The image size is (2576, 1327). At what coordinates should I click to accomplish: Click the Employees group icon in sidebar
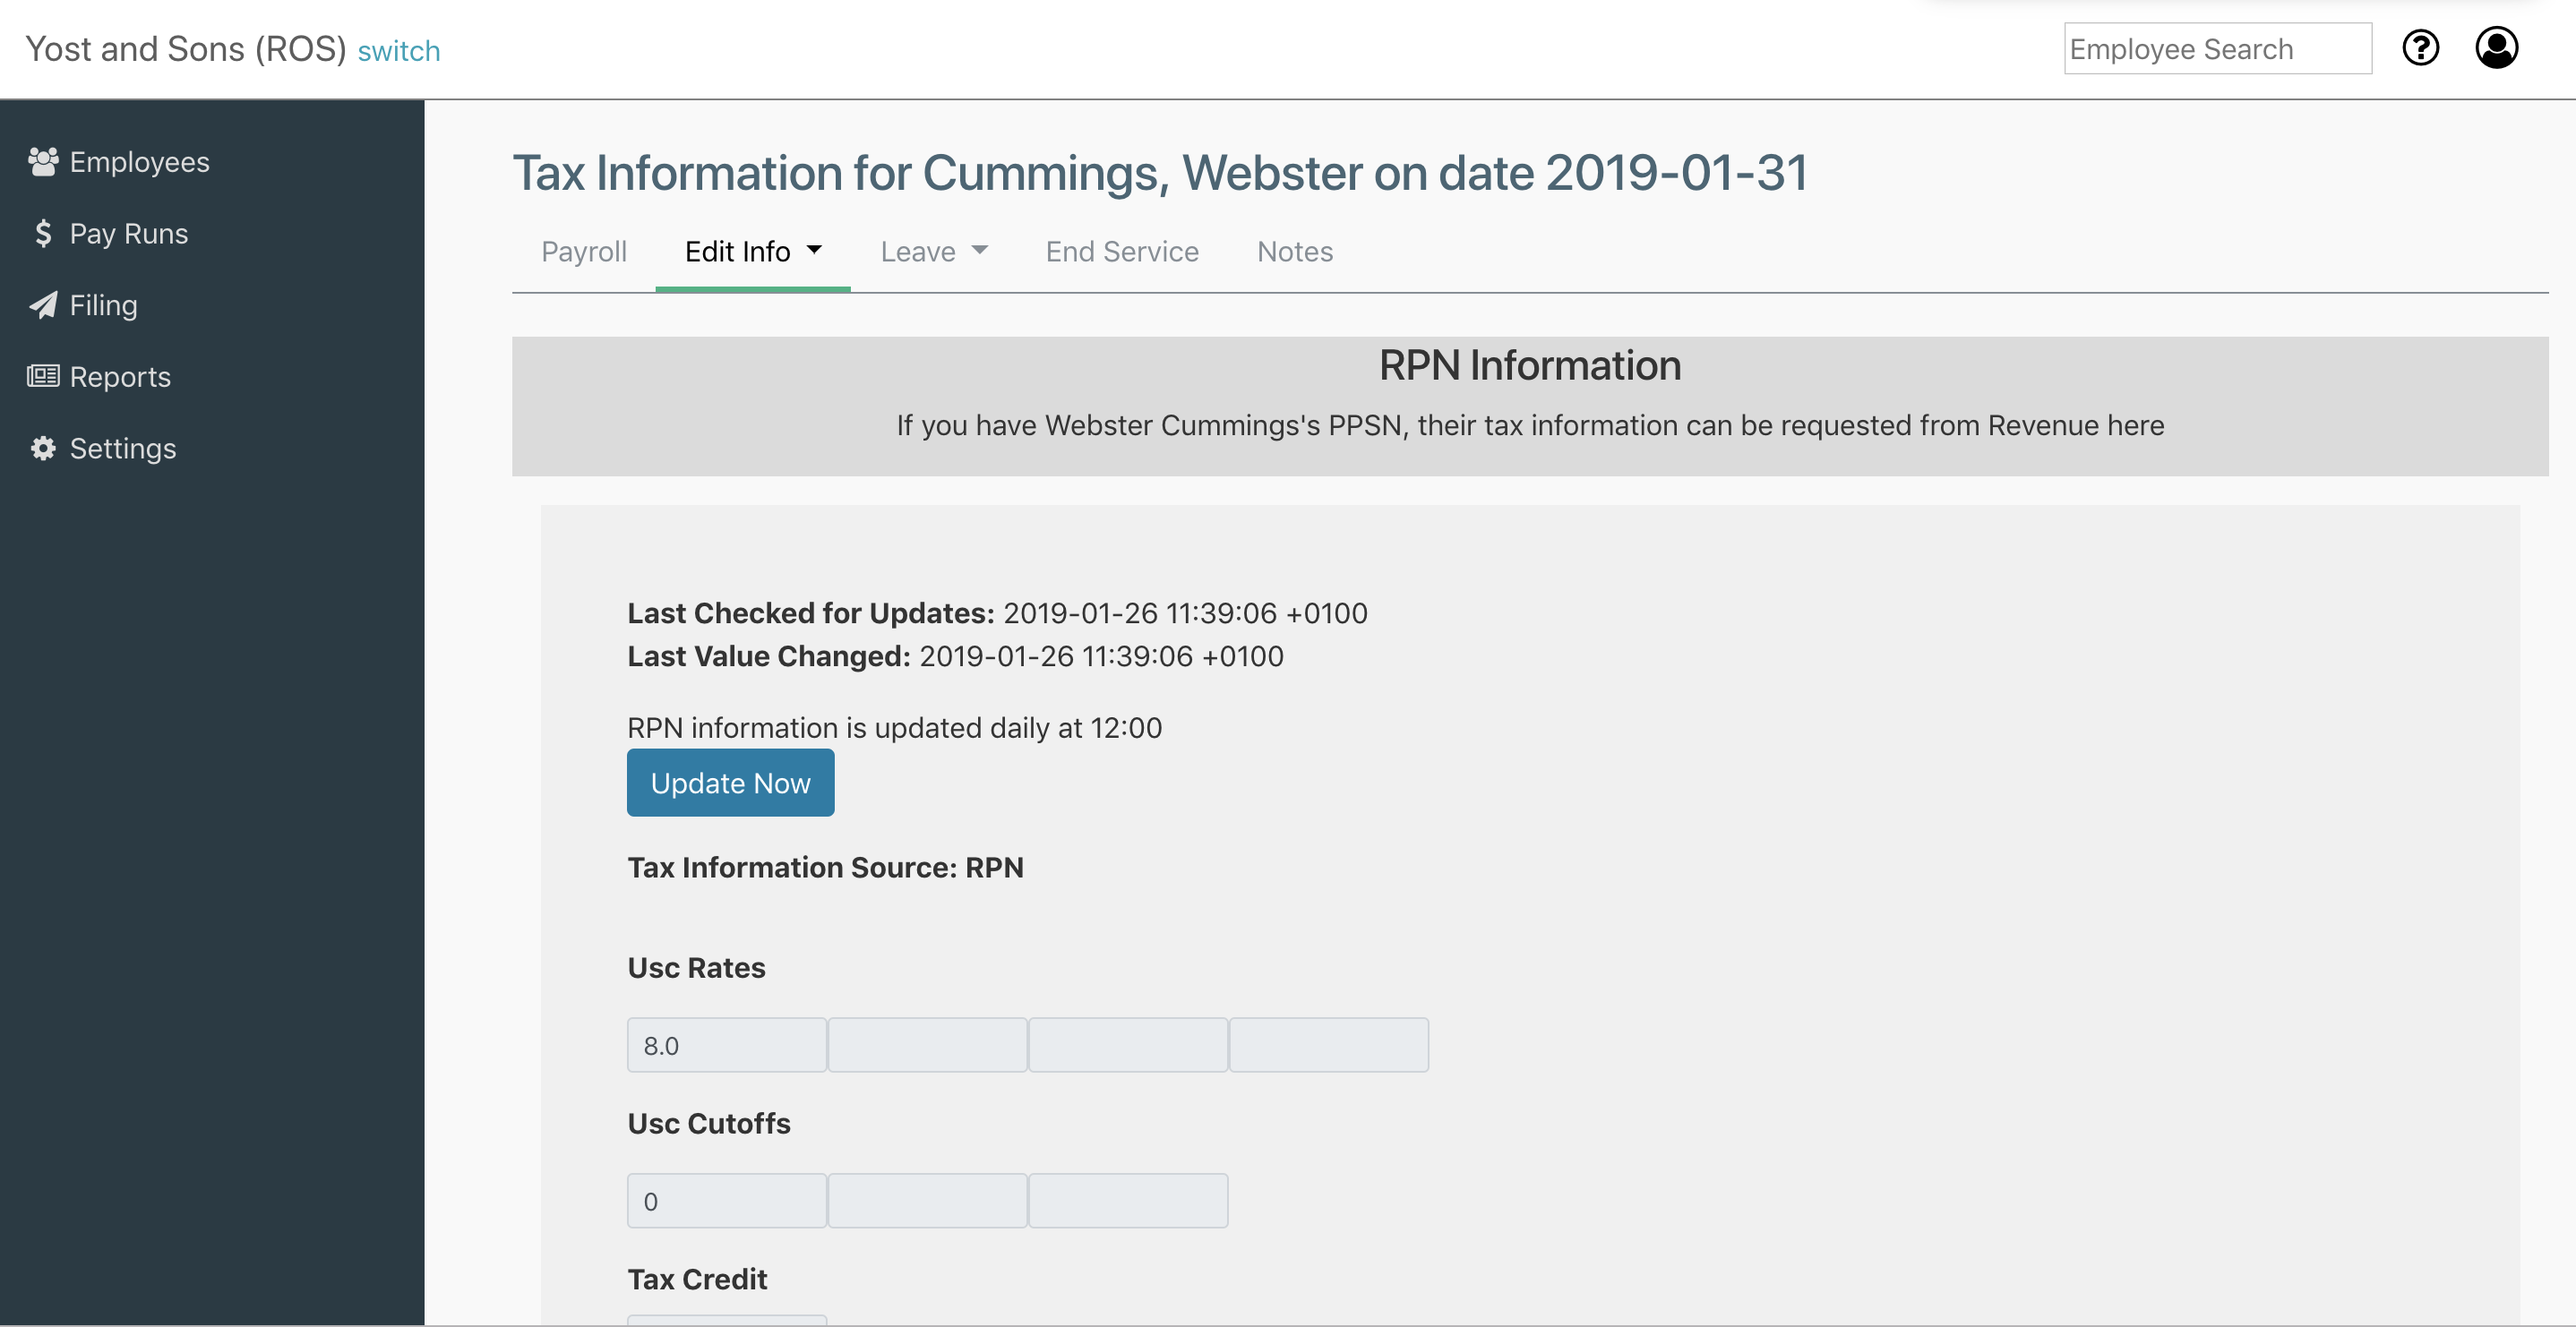43,162
